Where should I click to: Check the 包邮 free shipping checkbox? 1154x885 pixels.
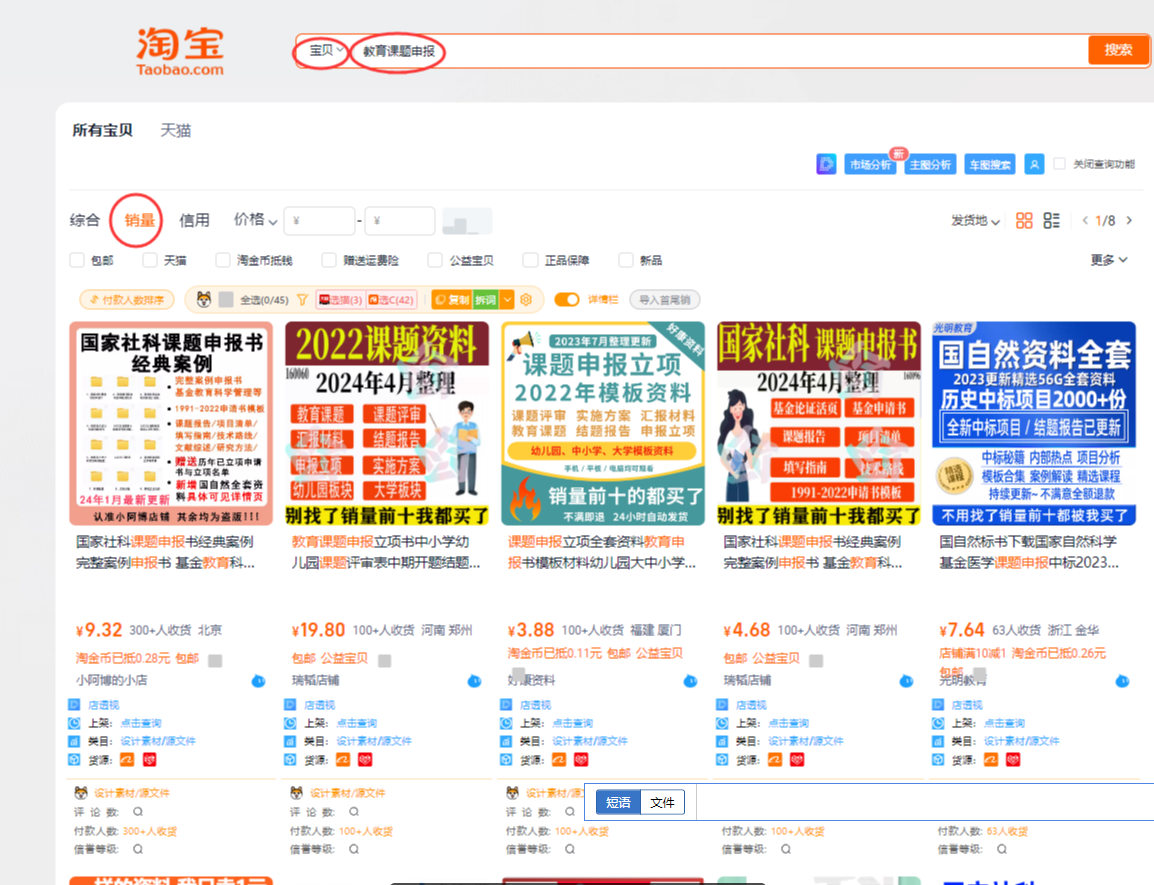(77, 260)
